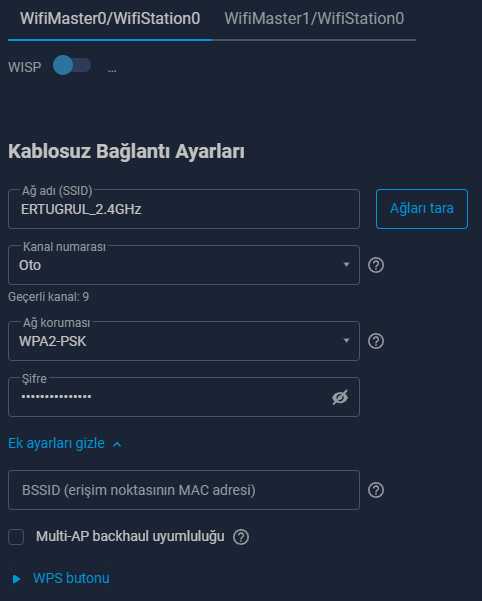Click the Ağ adı (SSID) input field
Viewport: 482px width, 601px height.
184,209
